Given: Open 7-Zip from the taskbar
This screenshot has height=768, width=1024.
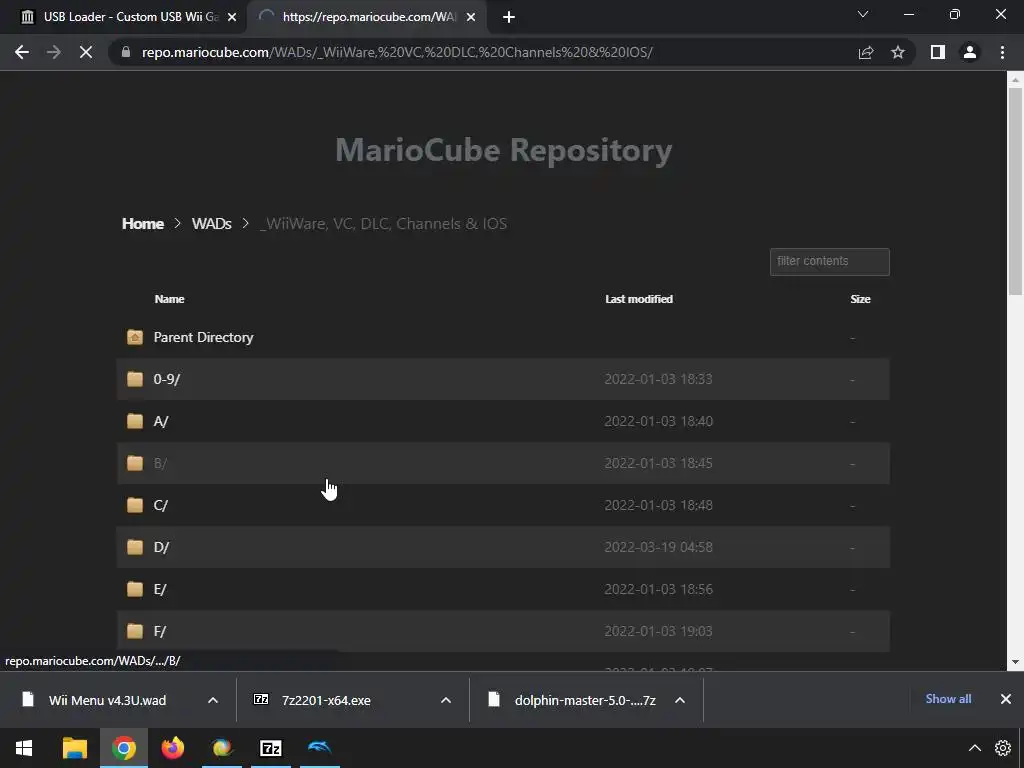Looking at the screenshot, I should [x=270, y=748].
